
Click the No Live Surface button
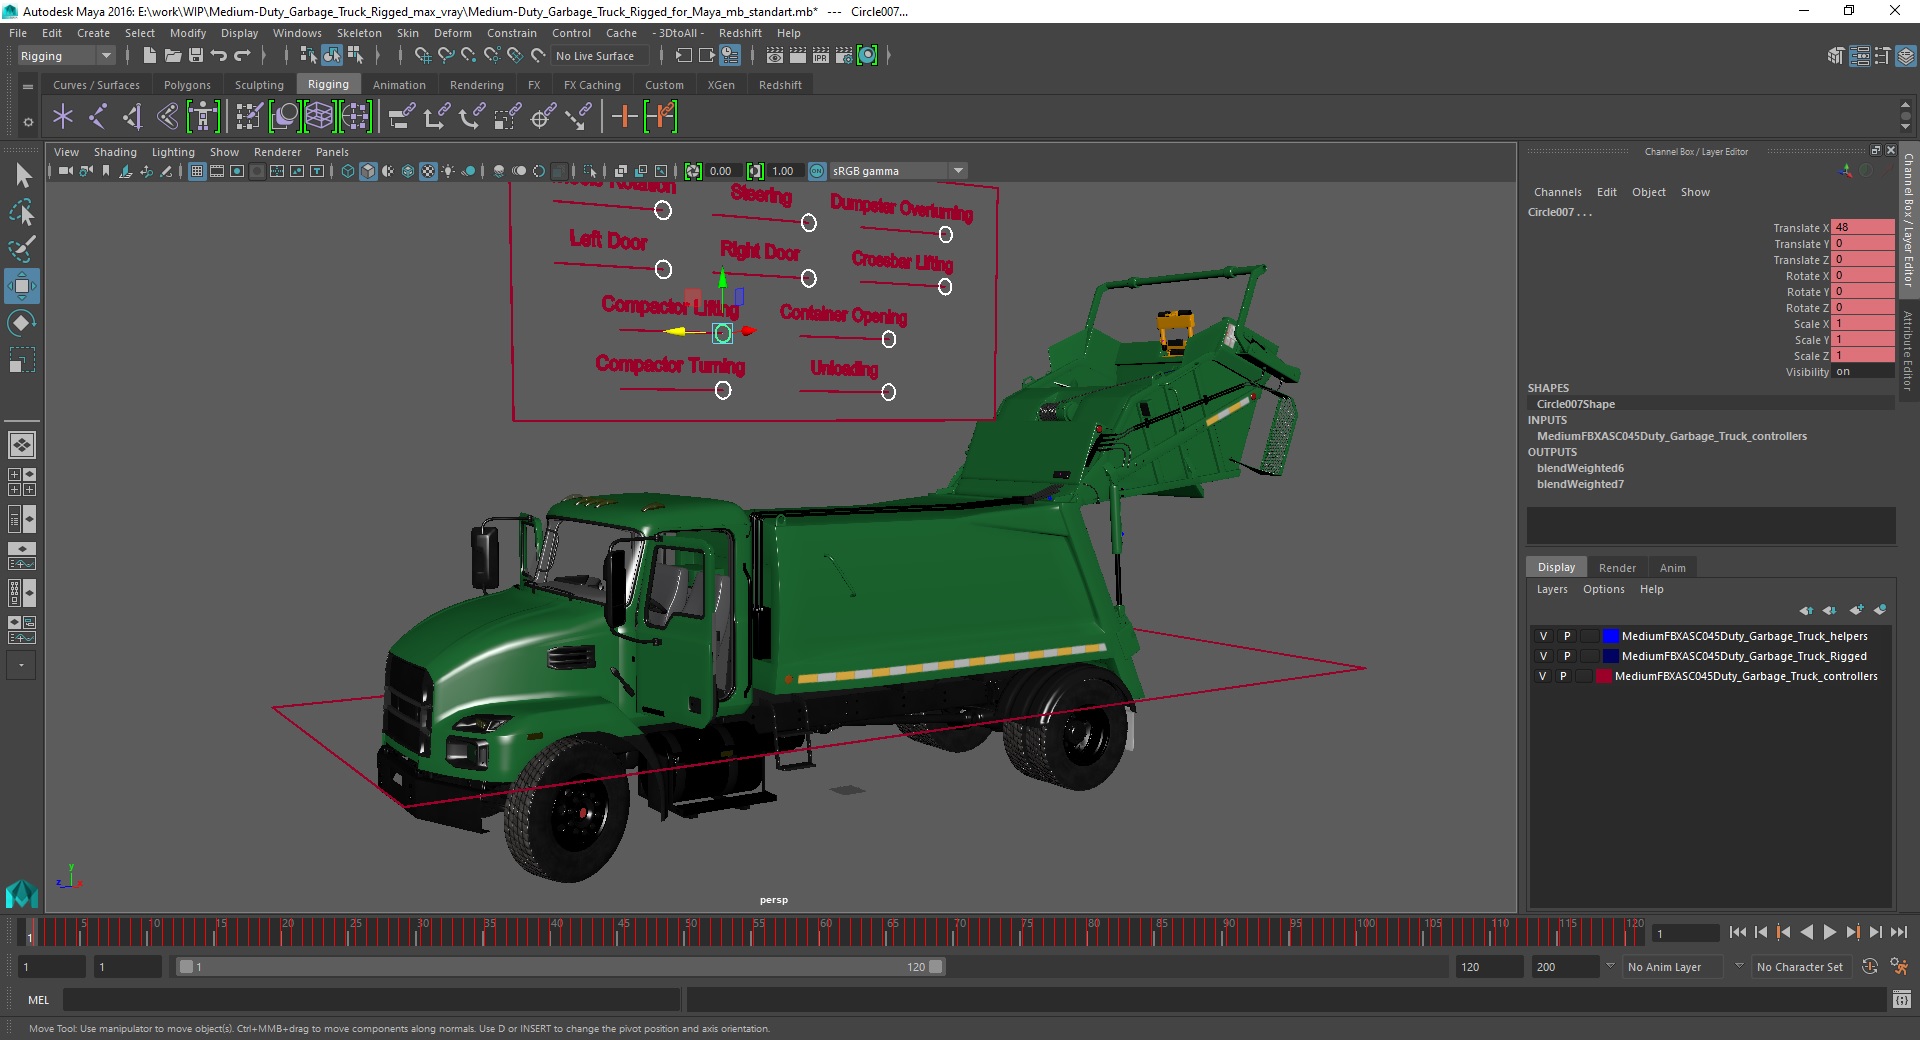[x=595, y=56]
